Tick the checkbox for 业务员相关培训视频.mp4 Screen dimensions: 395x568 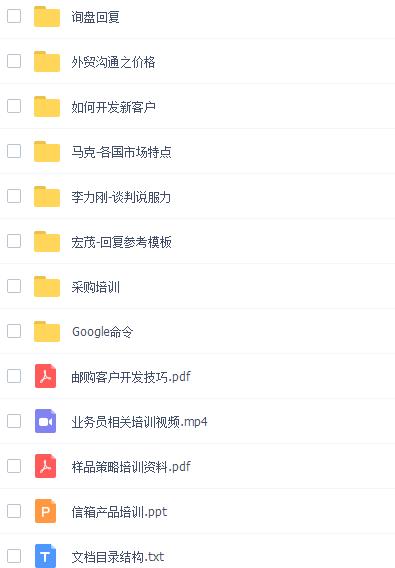click(14, 421)
